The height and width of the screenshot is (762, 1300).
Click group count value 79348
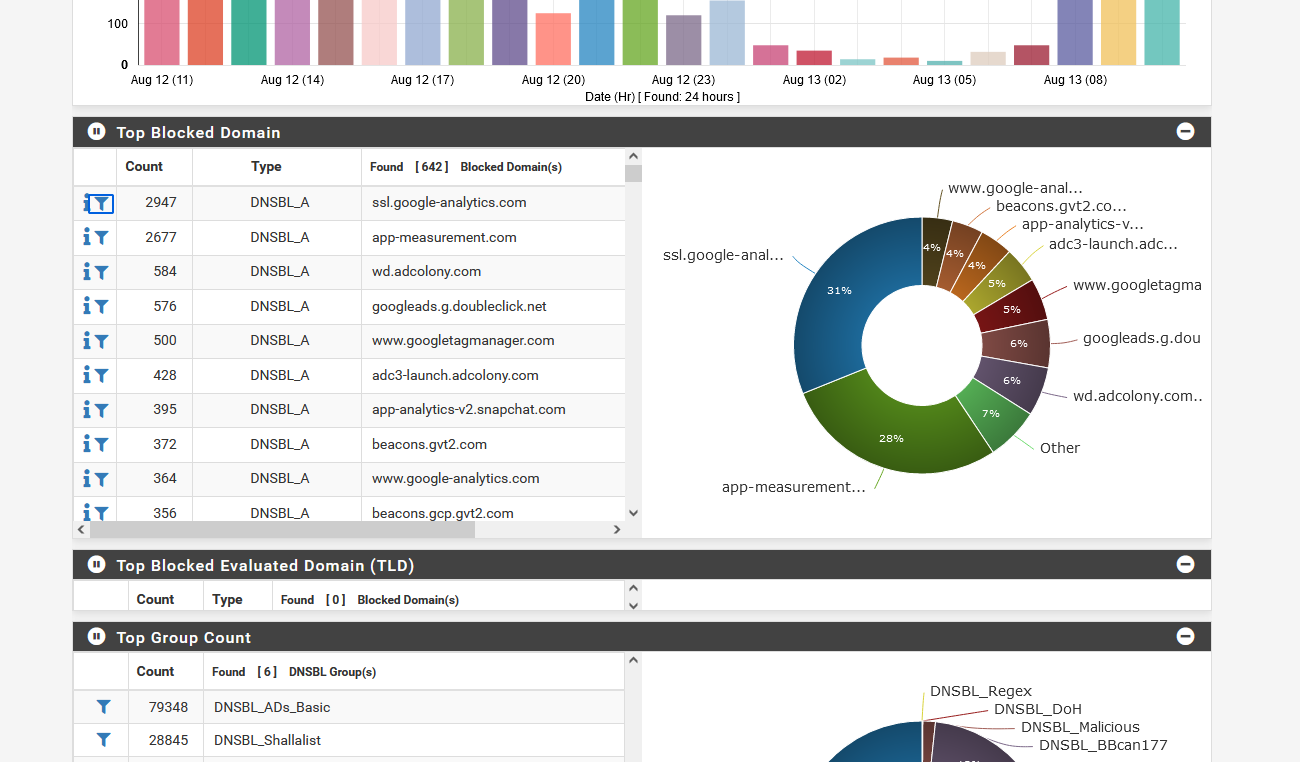coord(168,707)
